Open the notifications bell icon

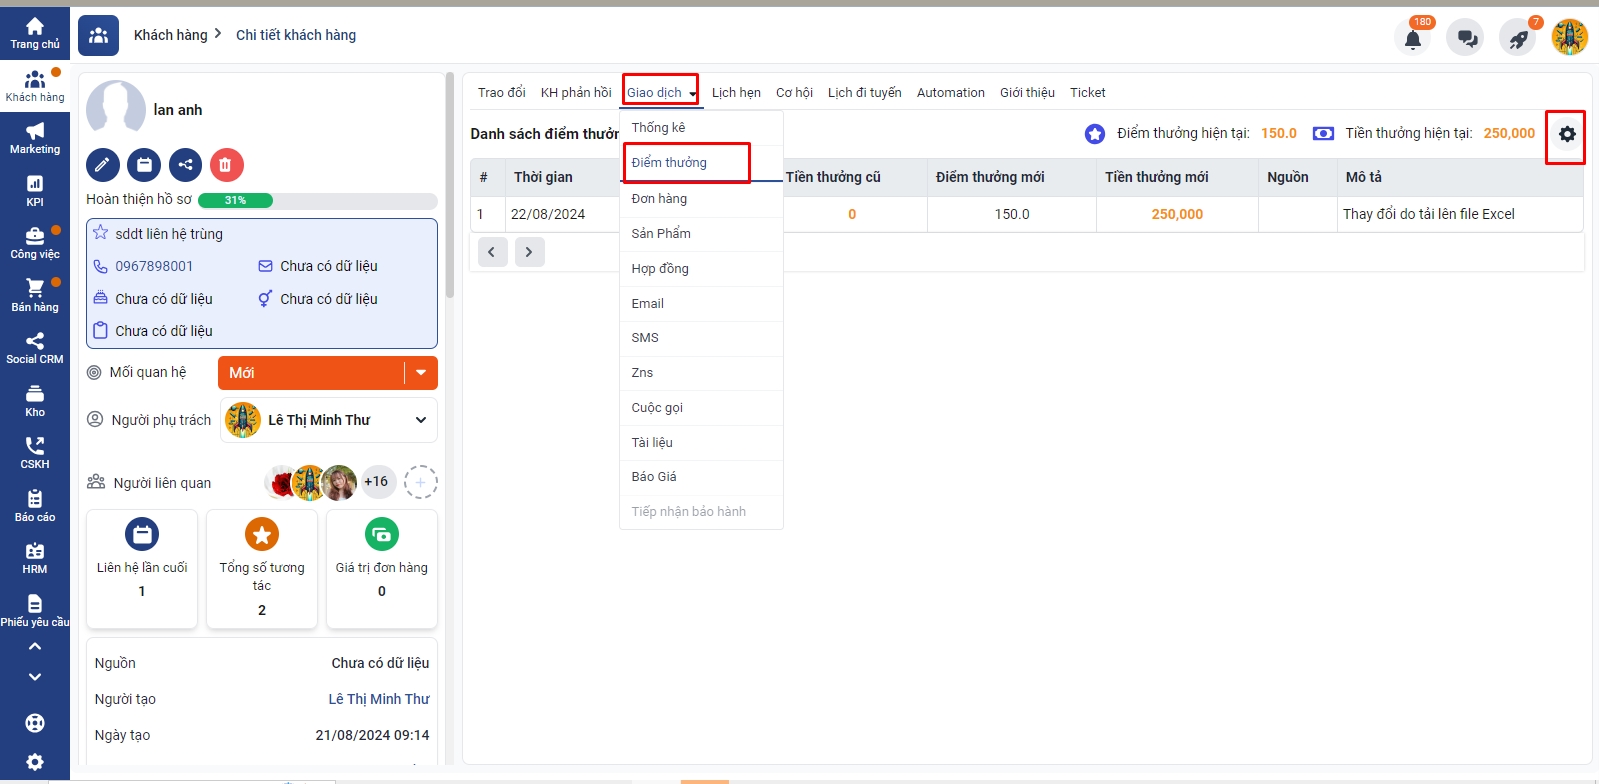(1412, 39)
